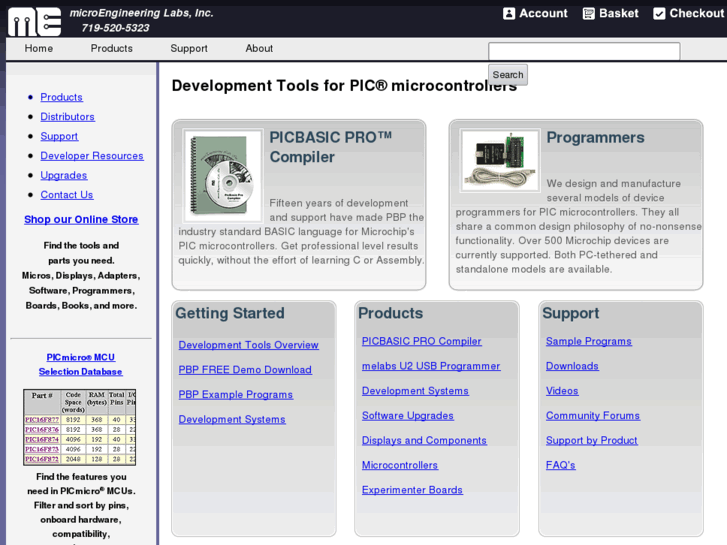This screenshot has width=727, height=545.
Task: Open Downloads link under Support
Action: click(x=572, y=366)
